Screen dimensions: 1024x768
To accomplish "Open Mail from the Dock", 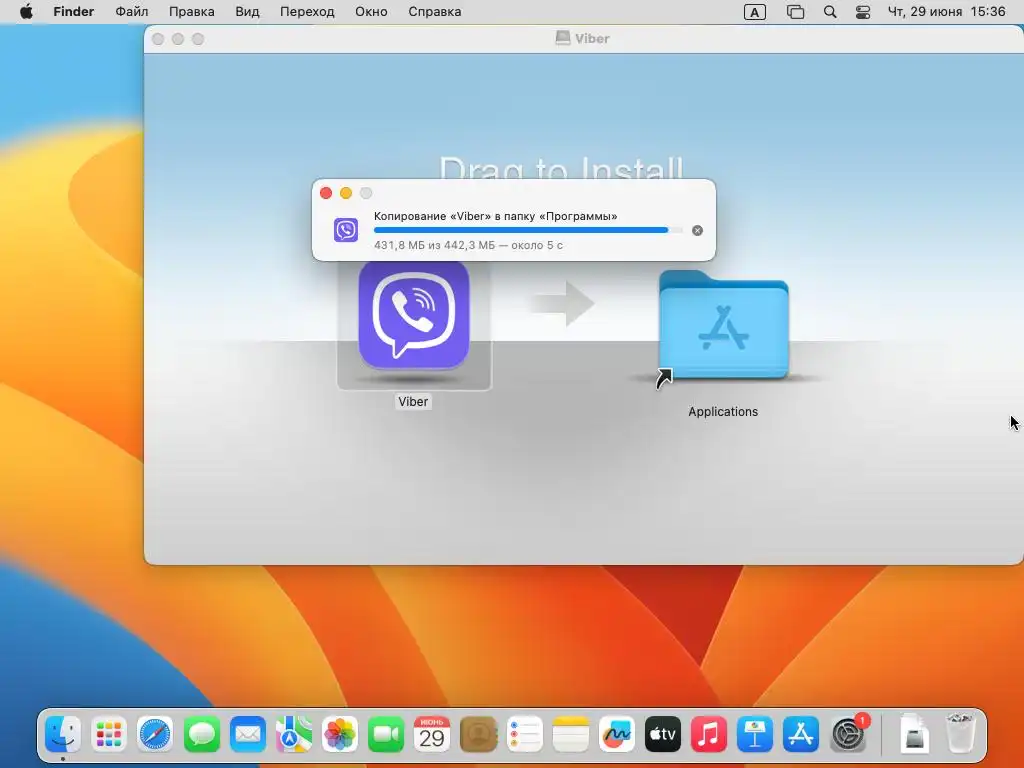I will (248, 735).
